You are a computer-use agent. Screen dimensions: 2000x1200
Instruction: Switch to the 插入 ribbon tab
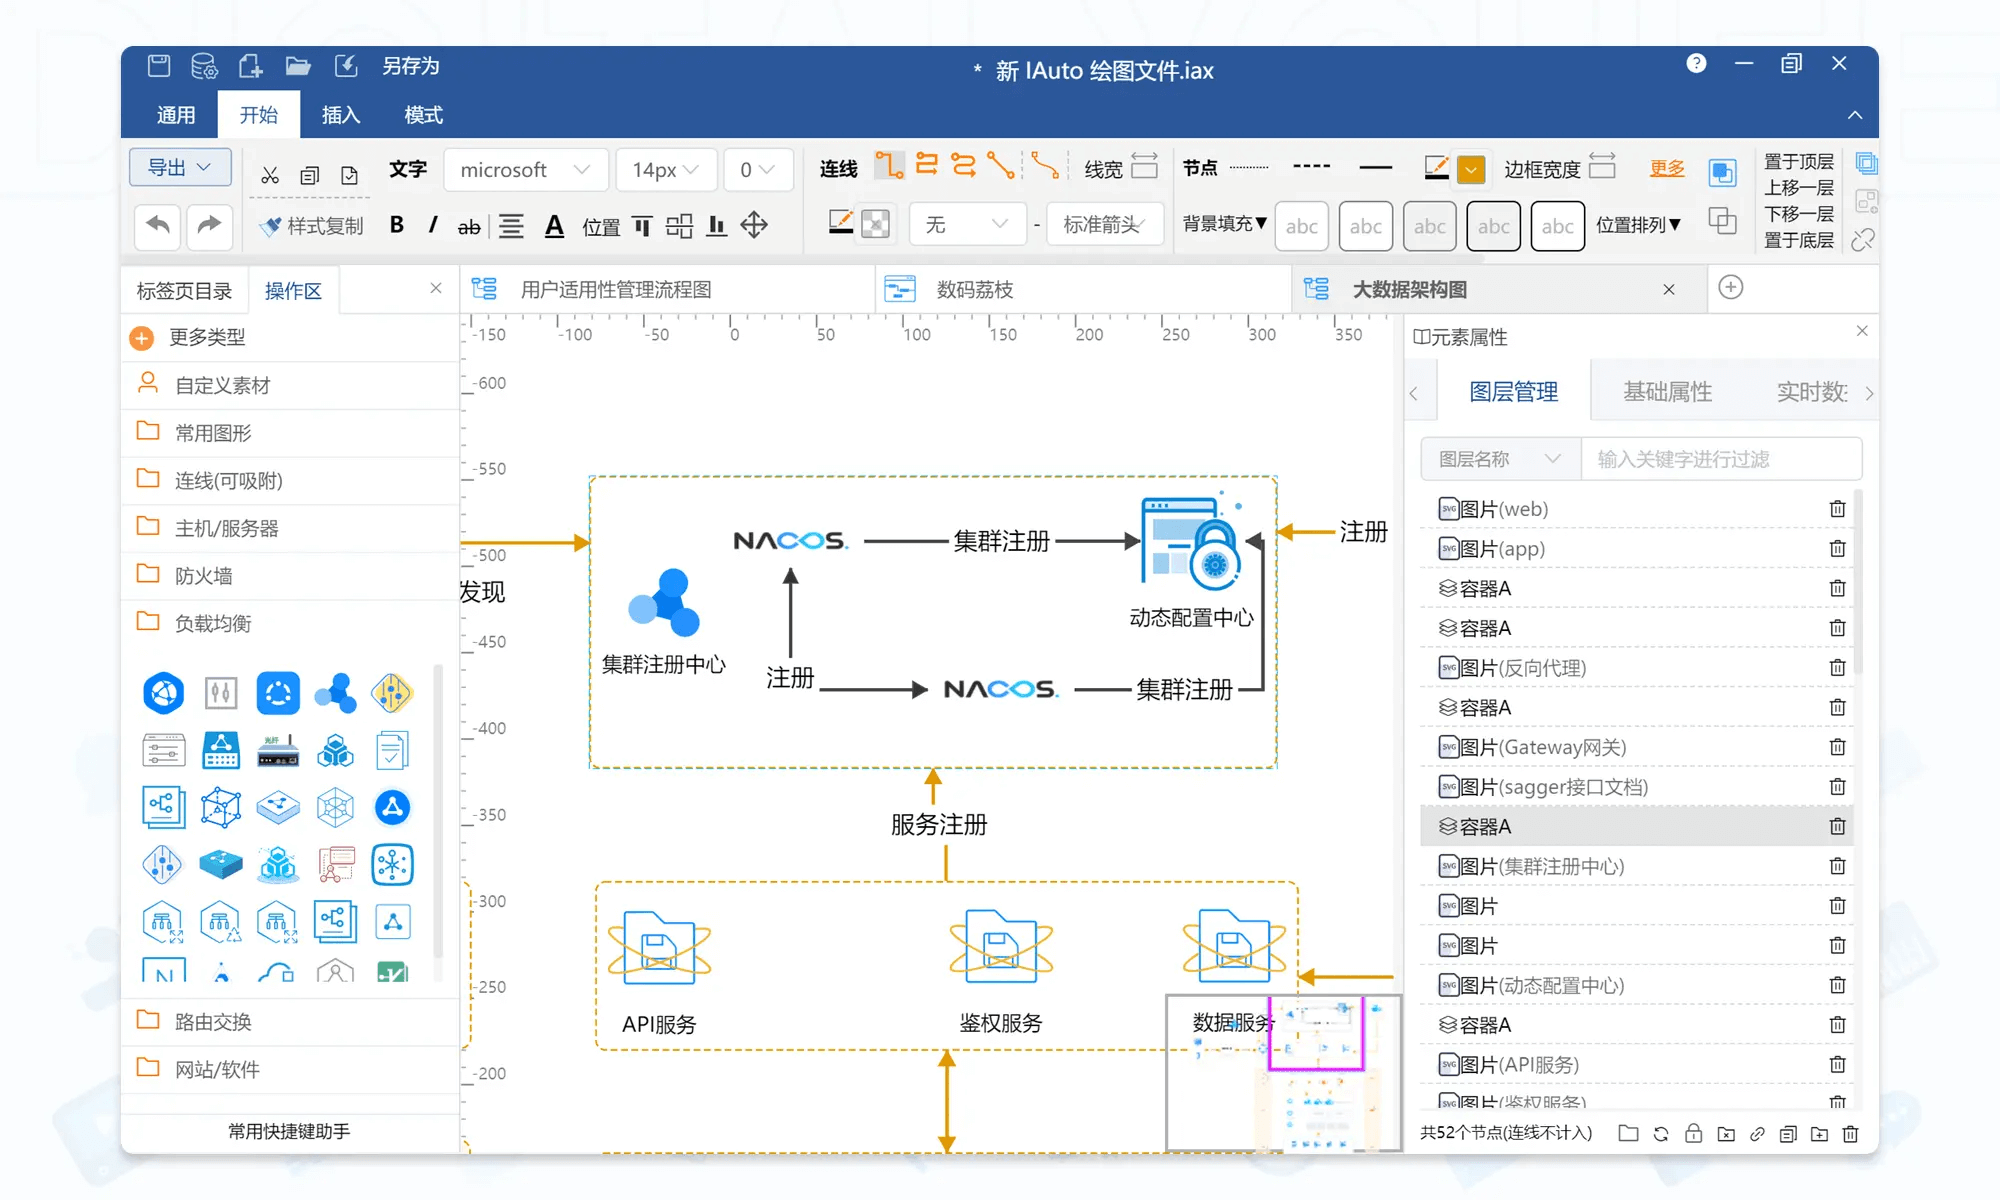click(x=340, y=115)
